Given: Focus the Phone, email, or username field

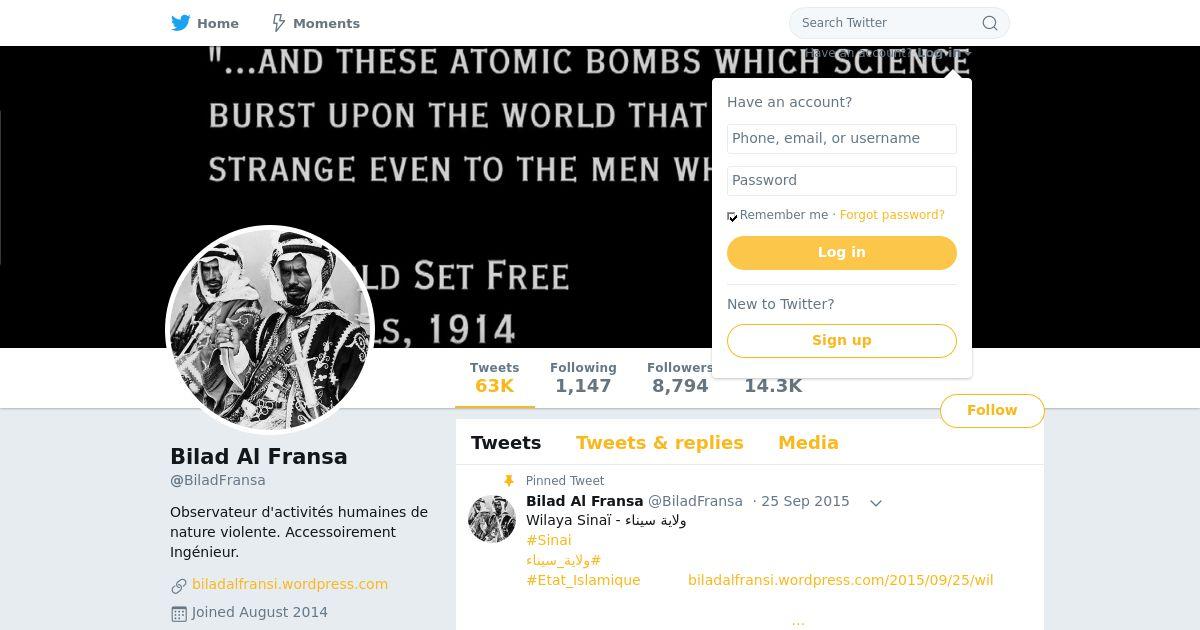Looking at the screenshot, I should 842,139.
